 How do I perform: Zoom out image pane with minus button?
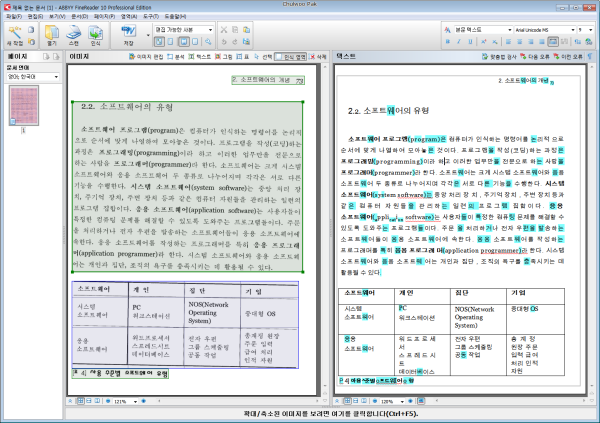[x=108, y=401]
